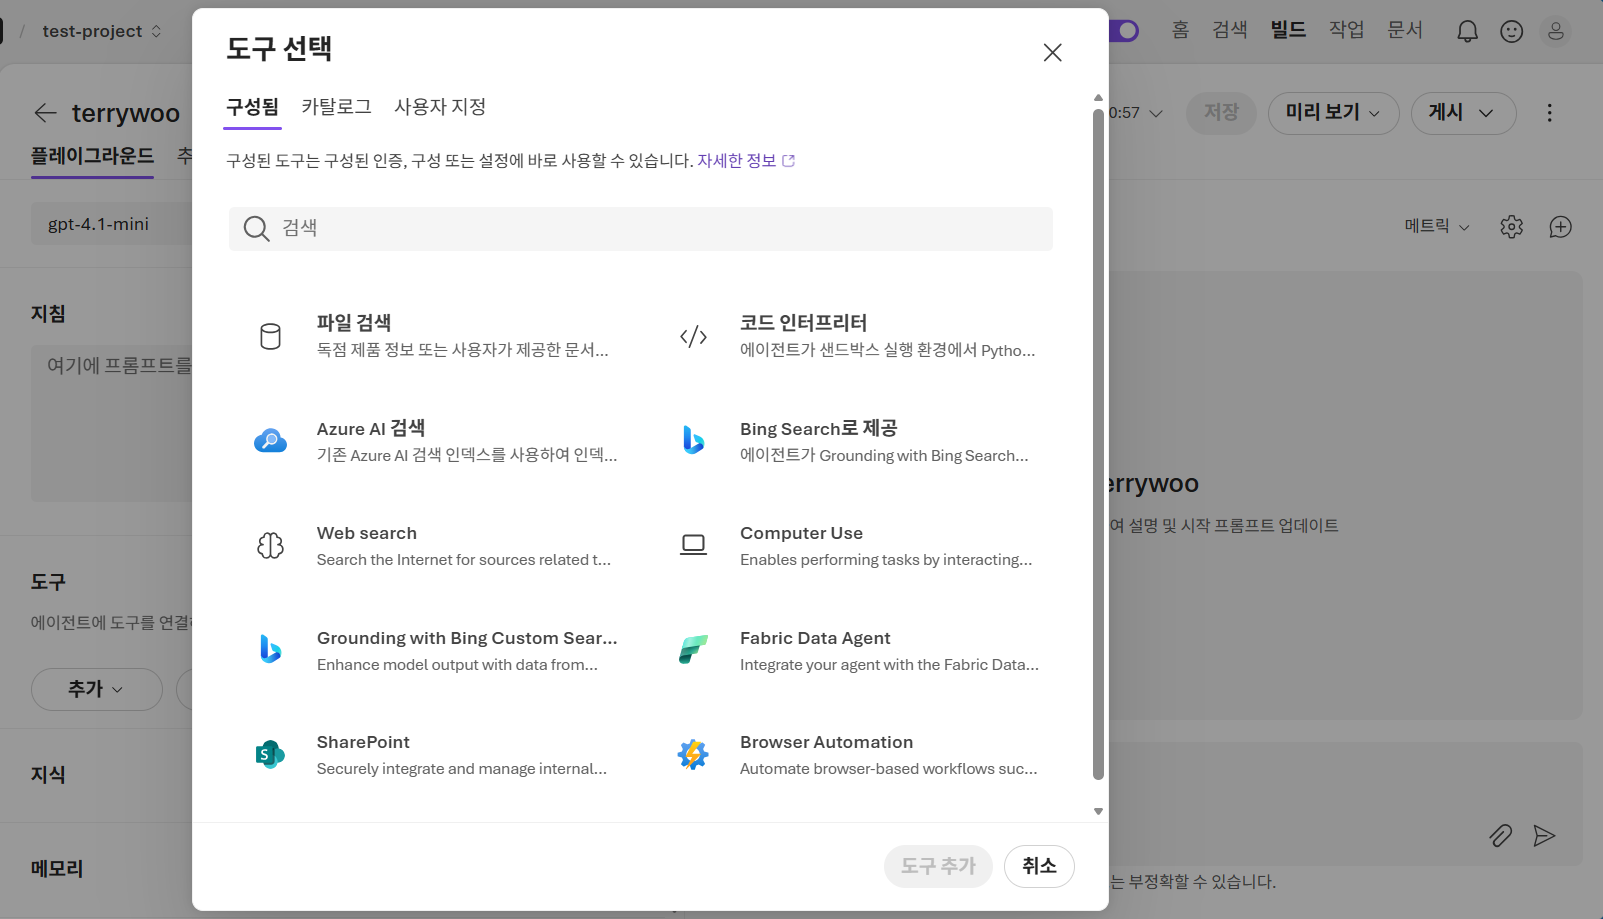Open the notification bell
The image size is (1603, 919).
tap(1466, 30)
